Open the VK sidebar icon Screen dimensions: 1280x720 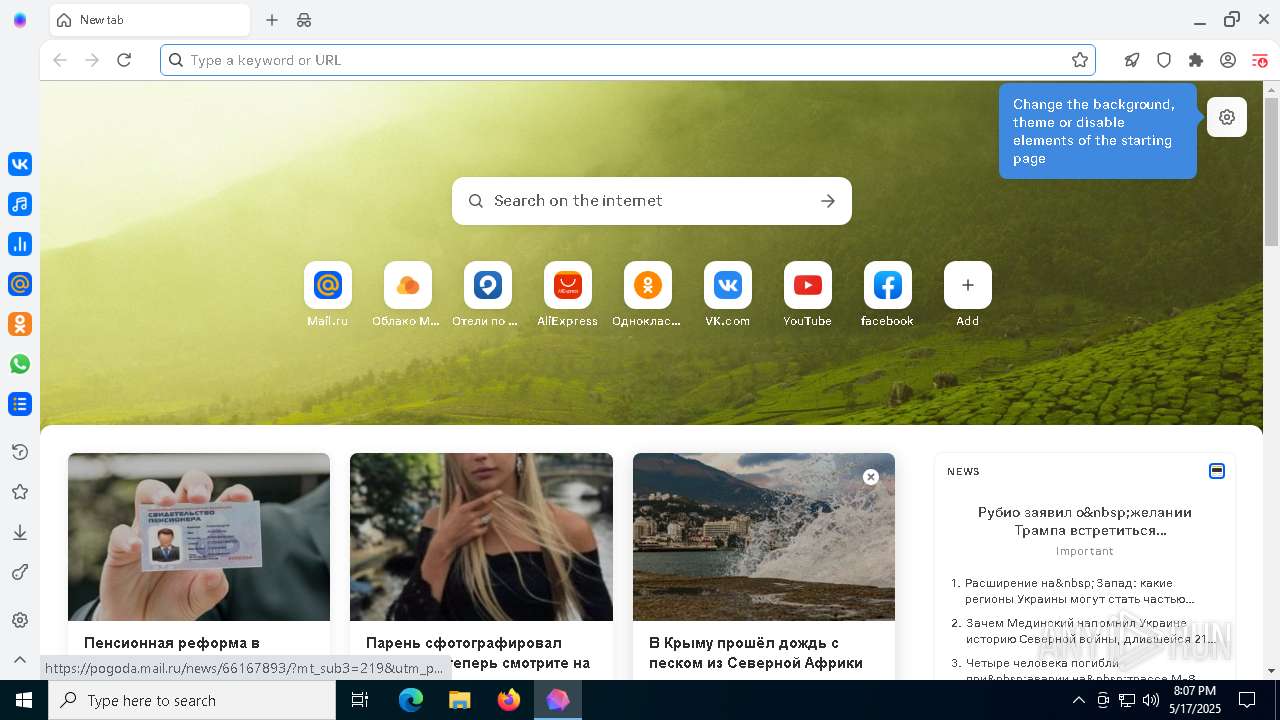[20, 164]
